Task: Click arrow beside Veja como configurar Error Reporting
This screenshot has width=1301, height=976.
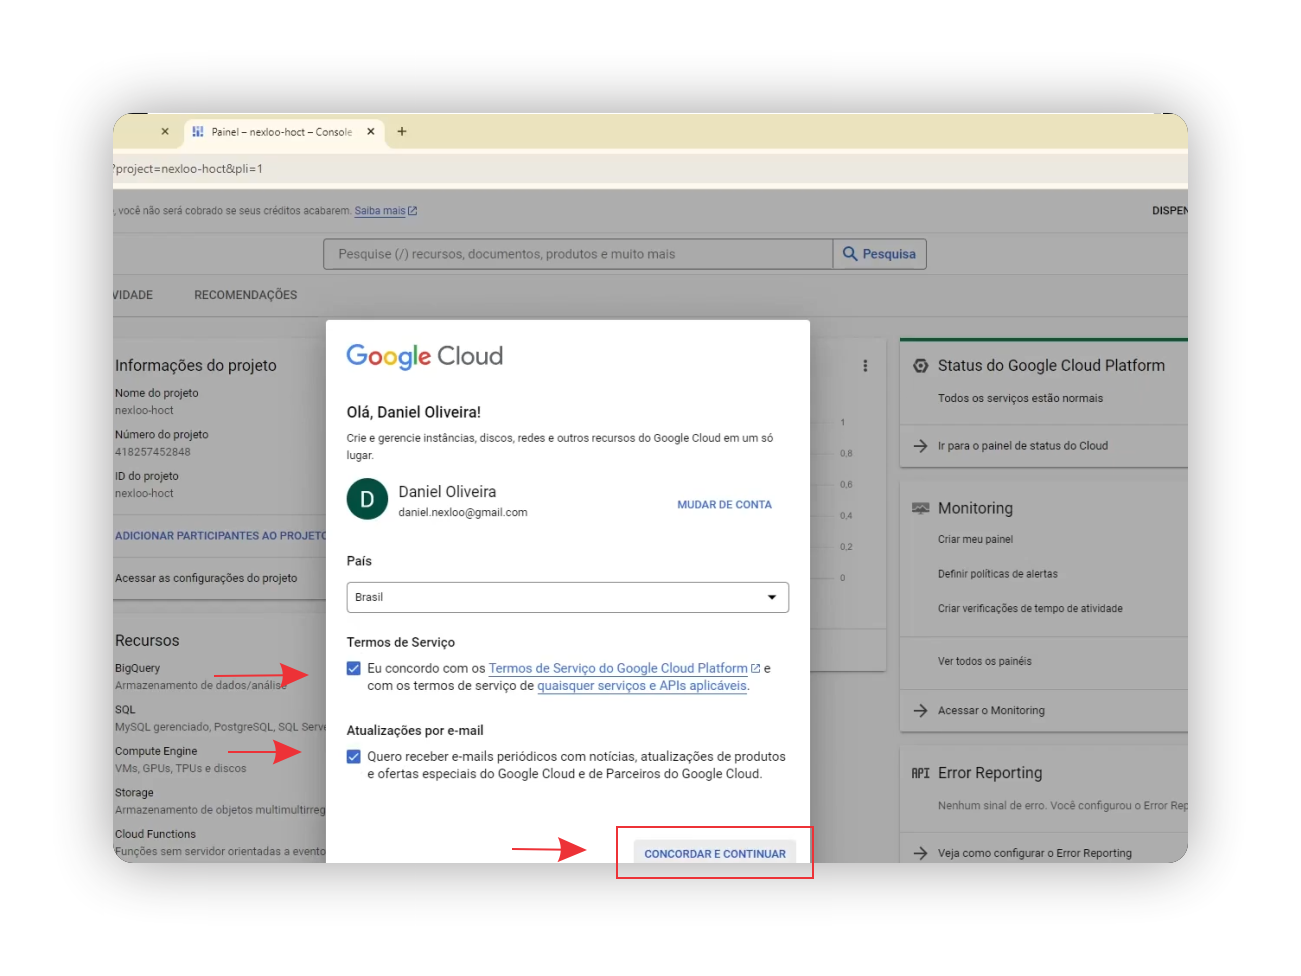Action: (x=921, y=854)
